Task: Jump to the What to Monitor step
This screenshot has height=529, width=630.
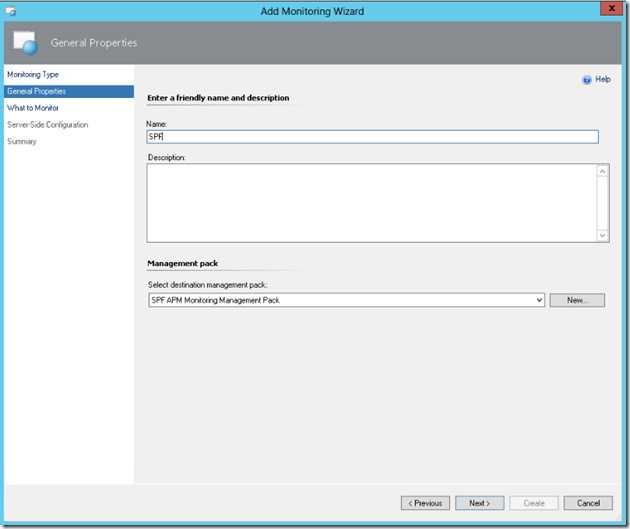Action: coord(33,108)
